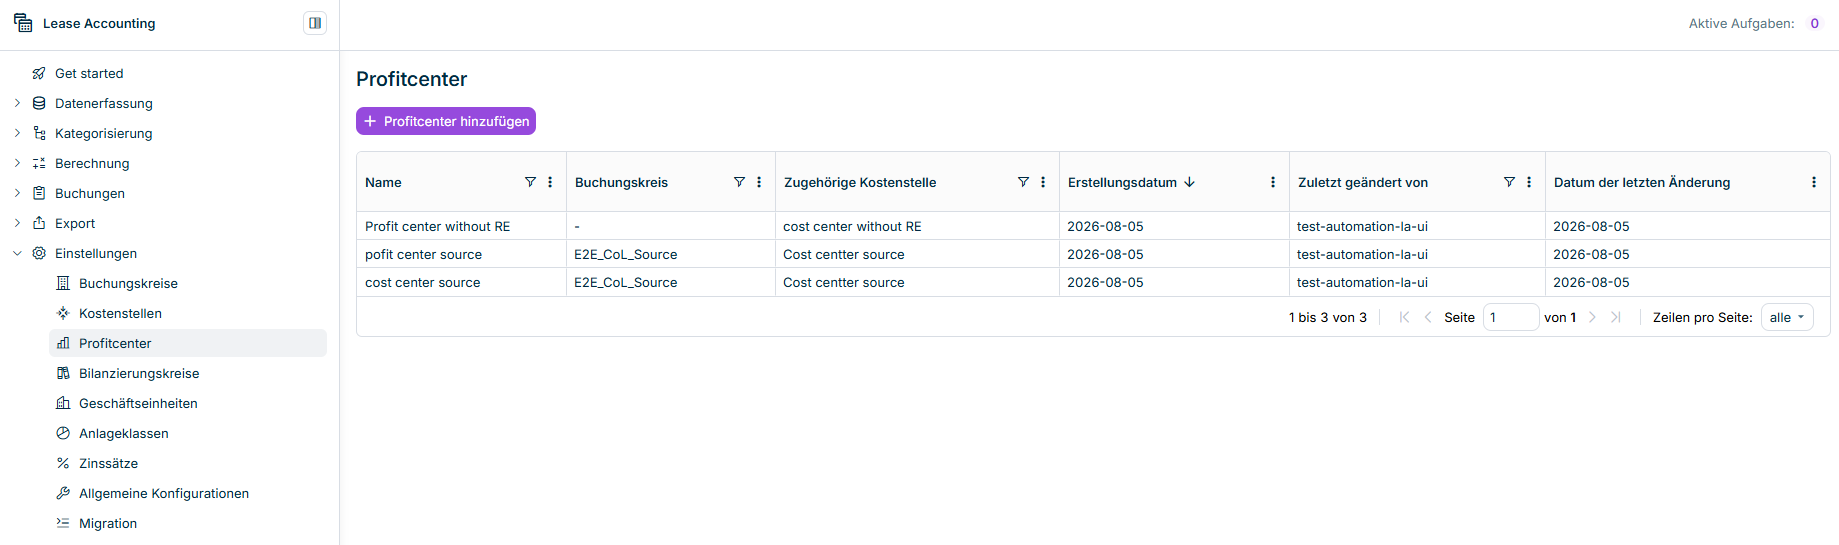Click the Seite page number input field

coord(1511,317)
